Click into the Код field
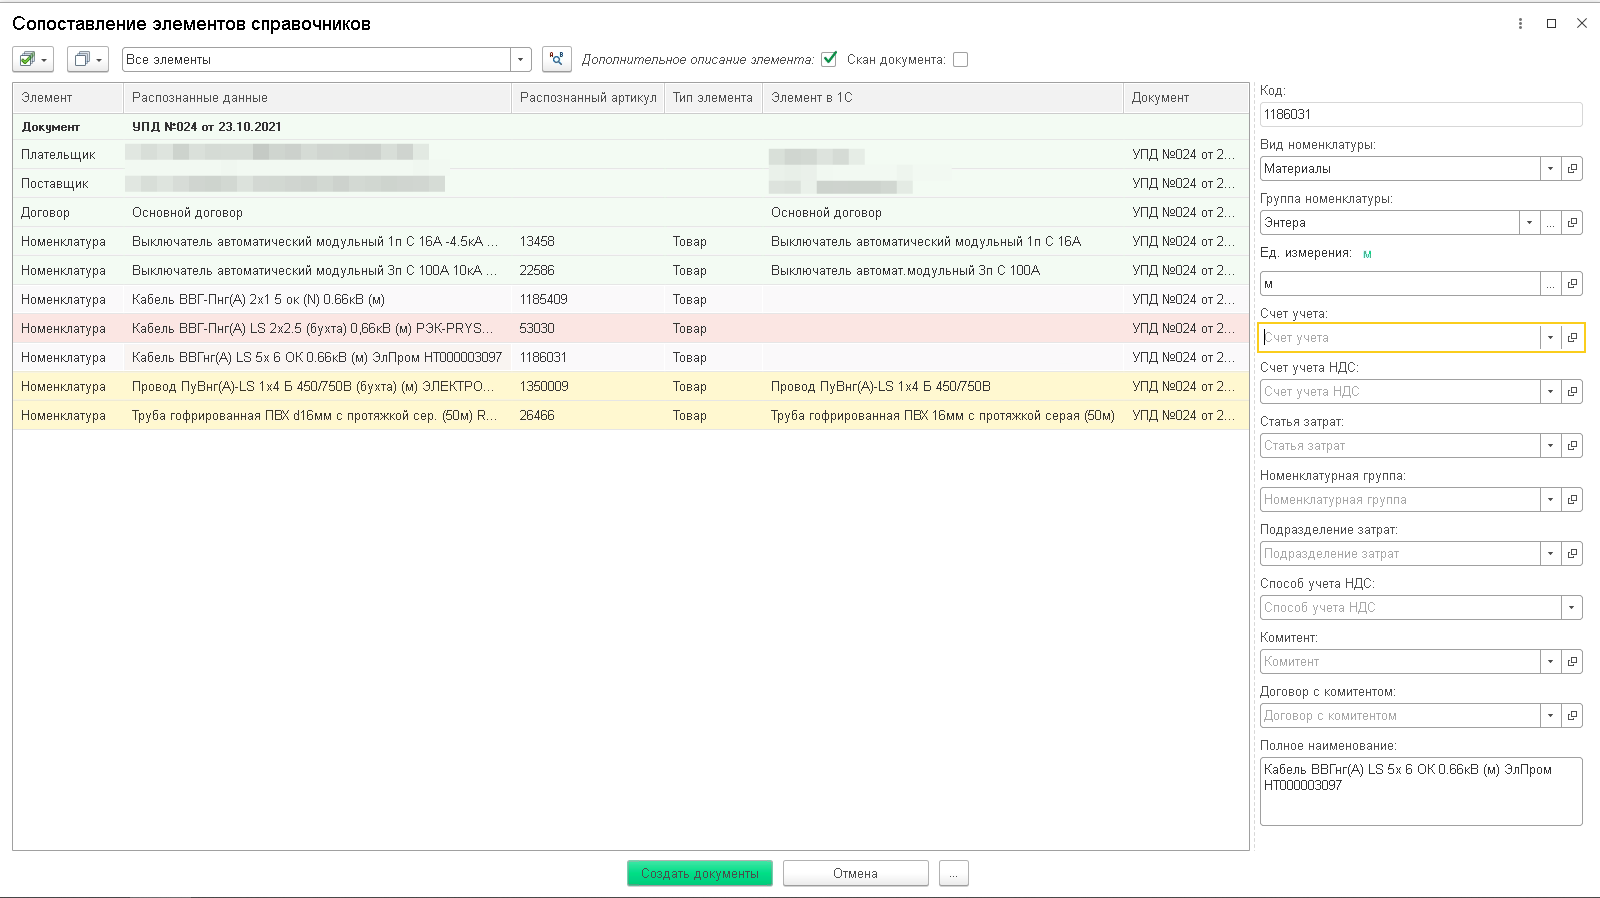The image size is (1600, 898). (x=1421, y=115)
